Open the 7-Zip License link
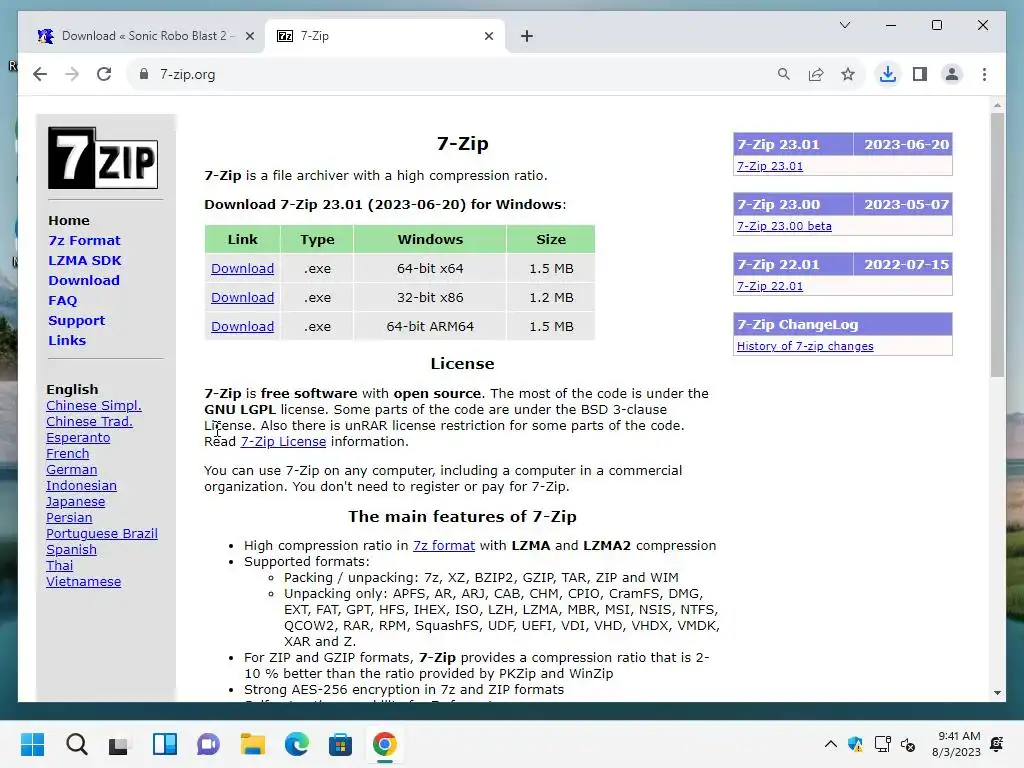1024x768 pixels. click(283, 441)
